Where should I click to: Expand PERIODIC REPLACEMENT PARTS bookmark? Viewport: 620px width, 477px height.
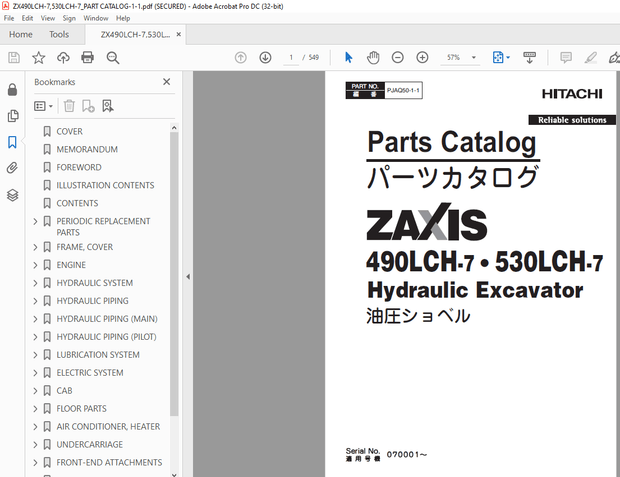click(35, 221)
